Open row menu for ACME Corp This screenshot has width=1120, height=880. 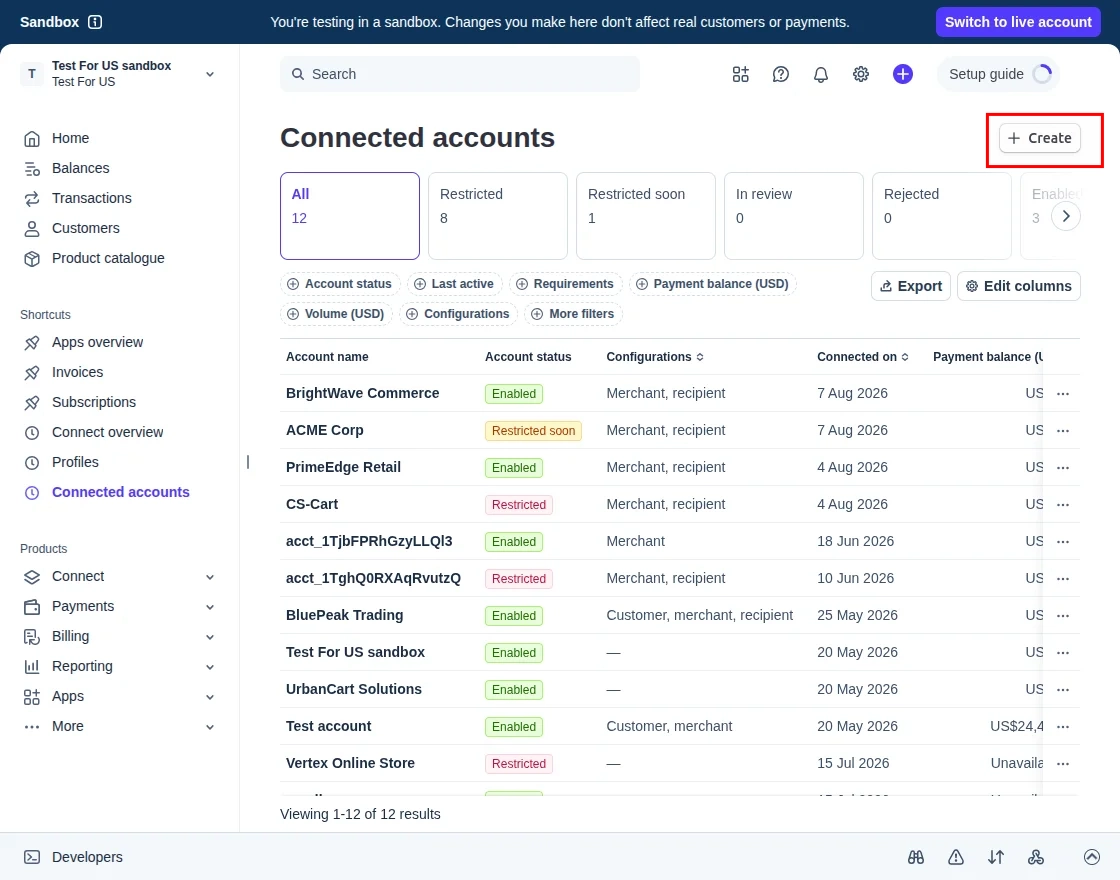click(1063, 431)
